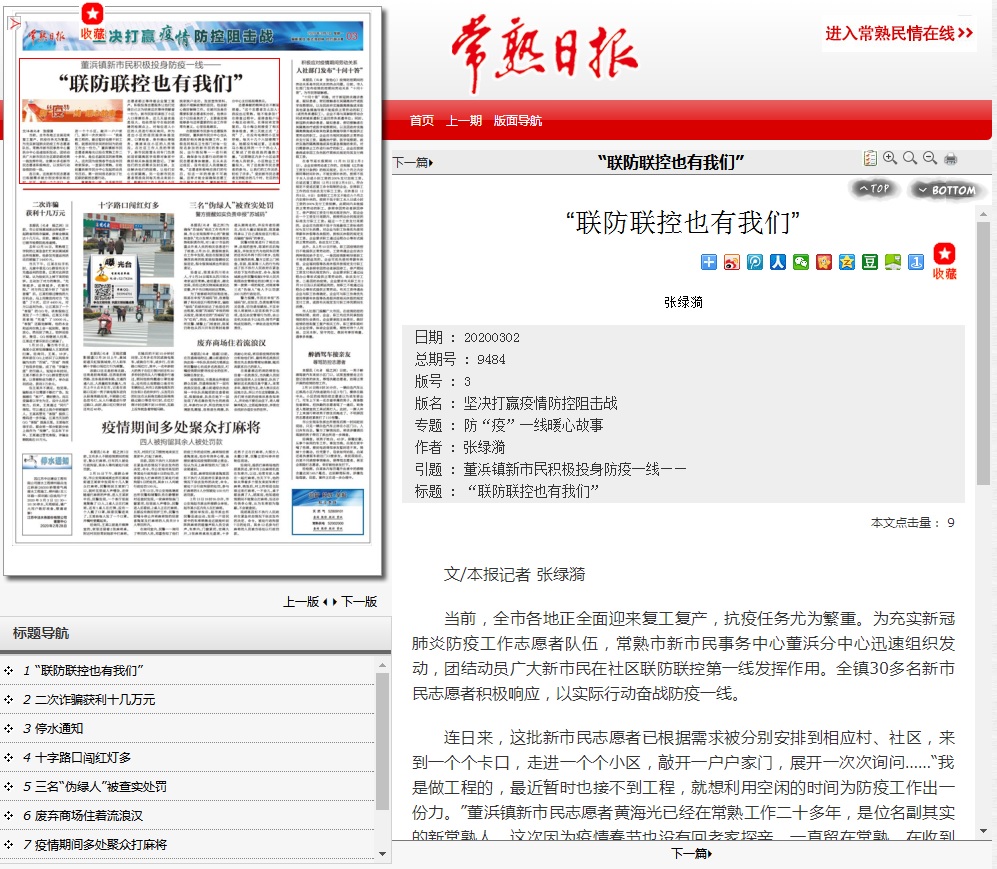
Task: Click 下一篇 above the article header
Action: pos(413,163)
